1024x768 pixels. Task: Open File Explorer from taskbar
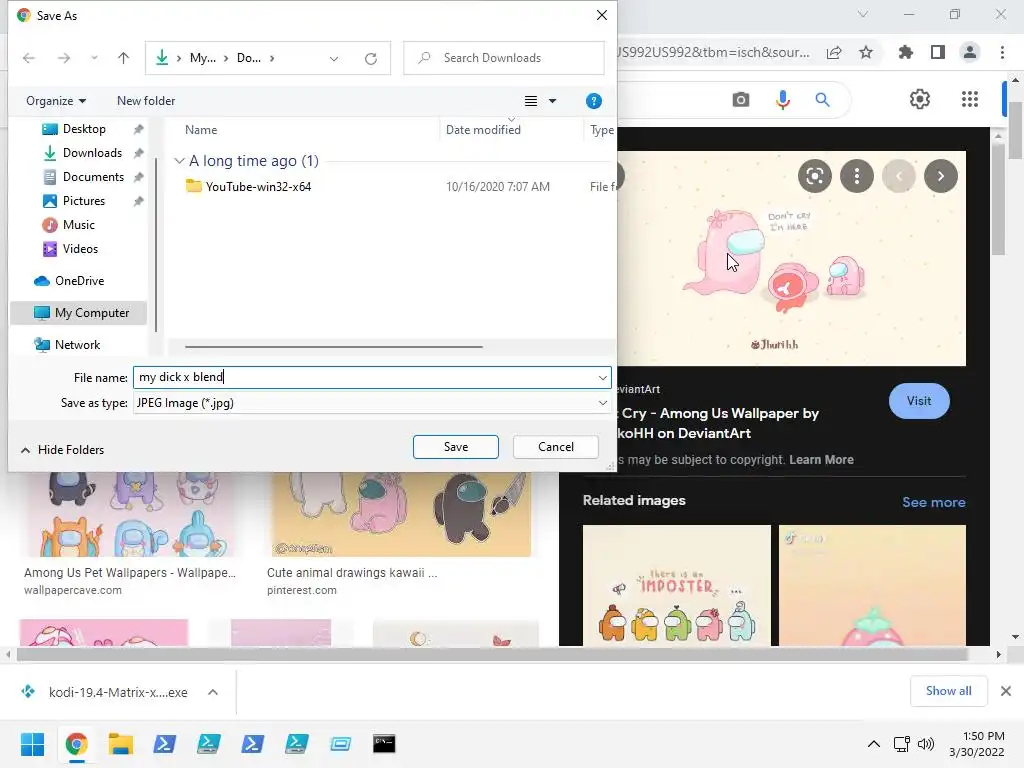pos(120,744)
